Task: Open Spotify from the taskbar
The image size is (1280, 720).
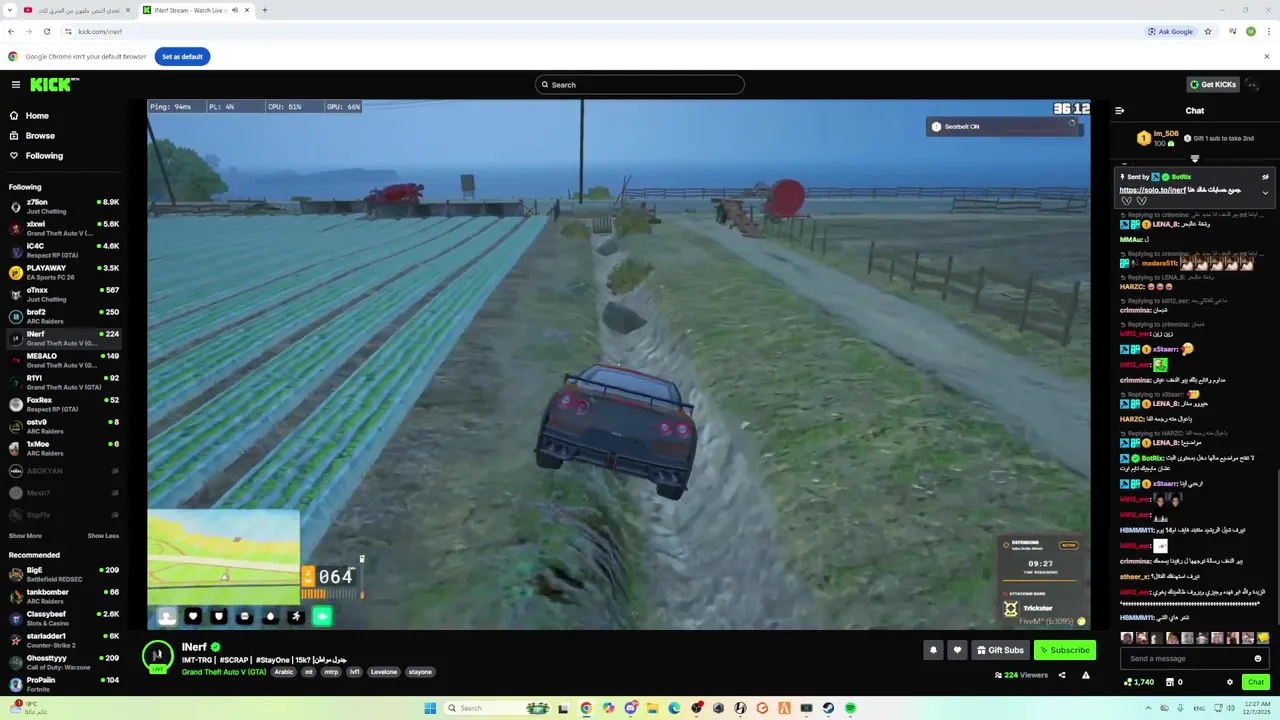Action: click(x=850, y=708)
